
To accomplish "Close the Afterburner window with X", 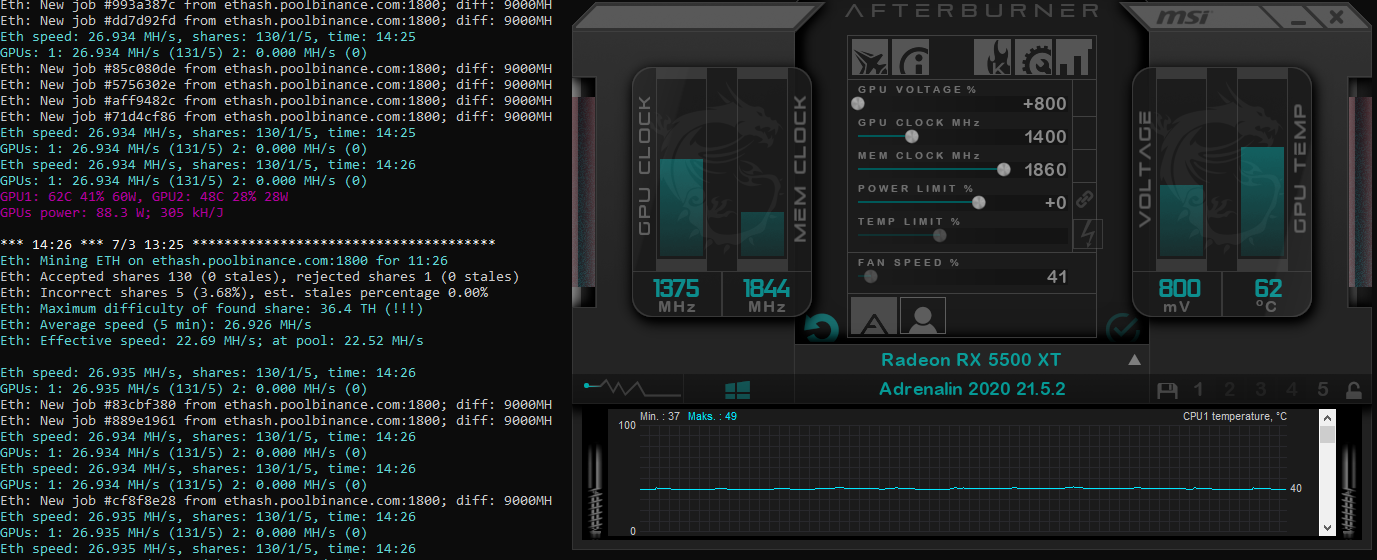I will (x=1336, y=17).
